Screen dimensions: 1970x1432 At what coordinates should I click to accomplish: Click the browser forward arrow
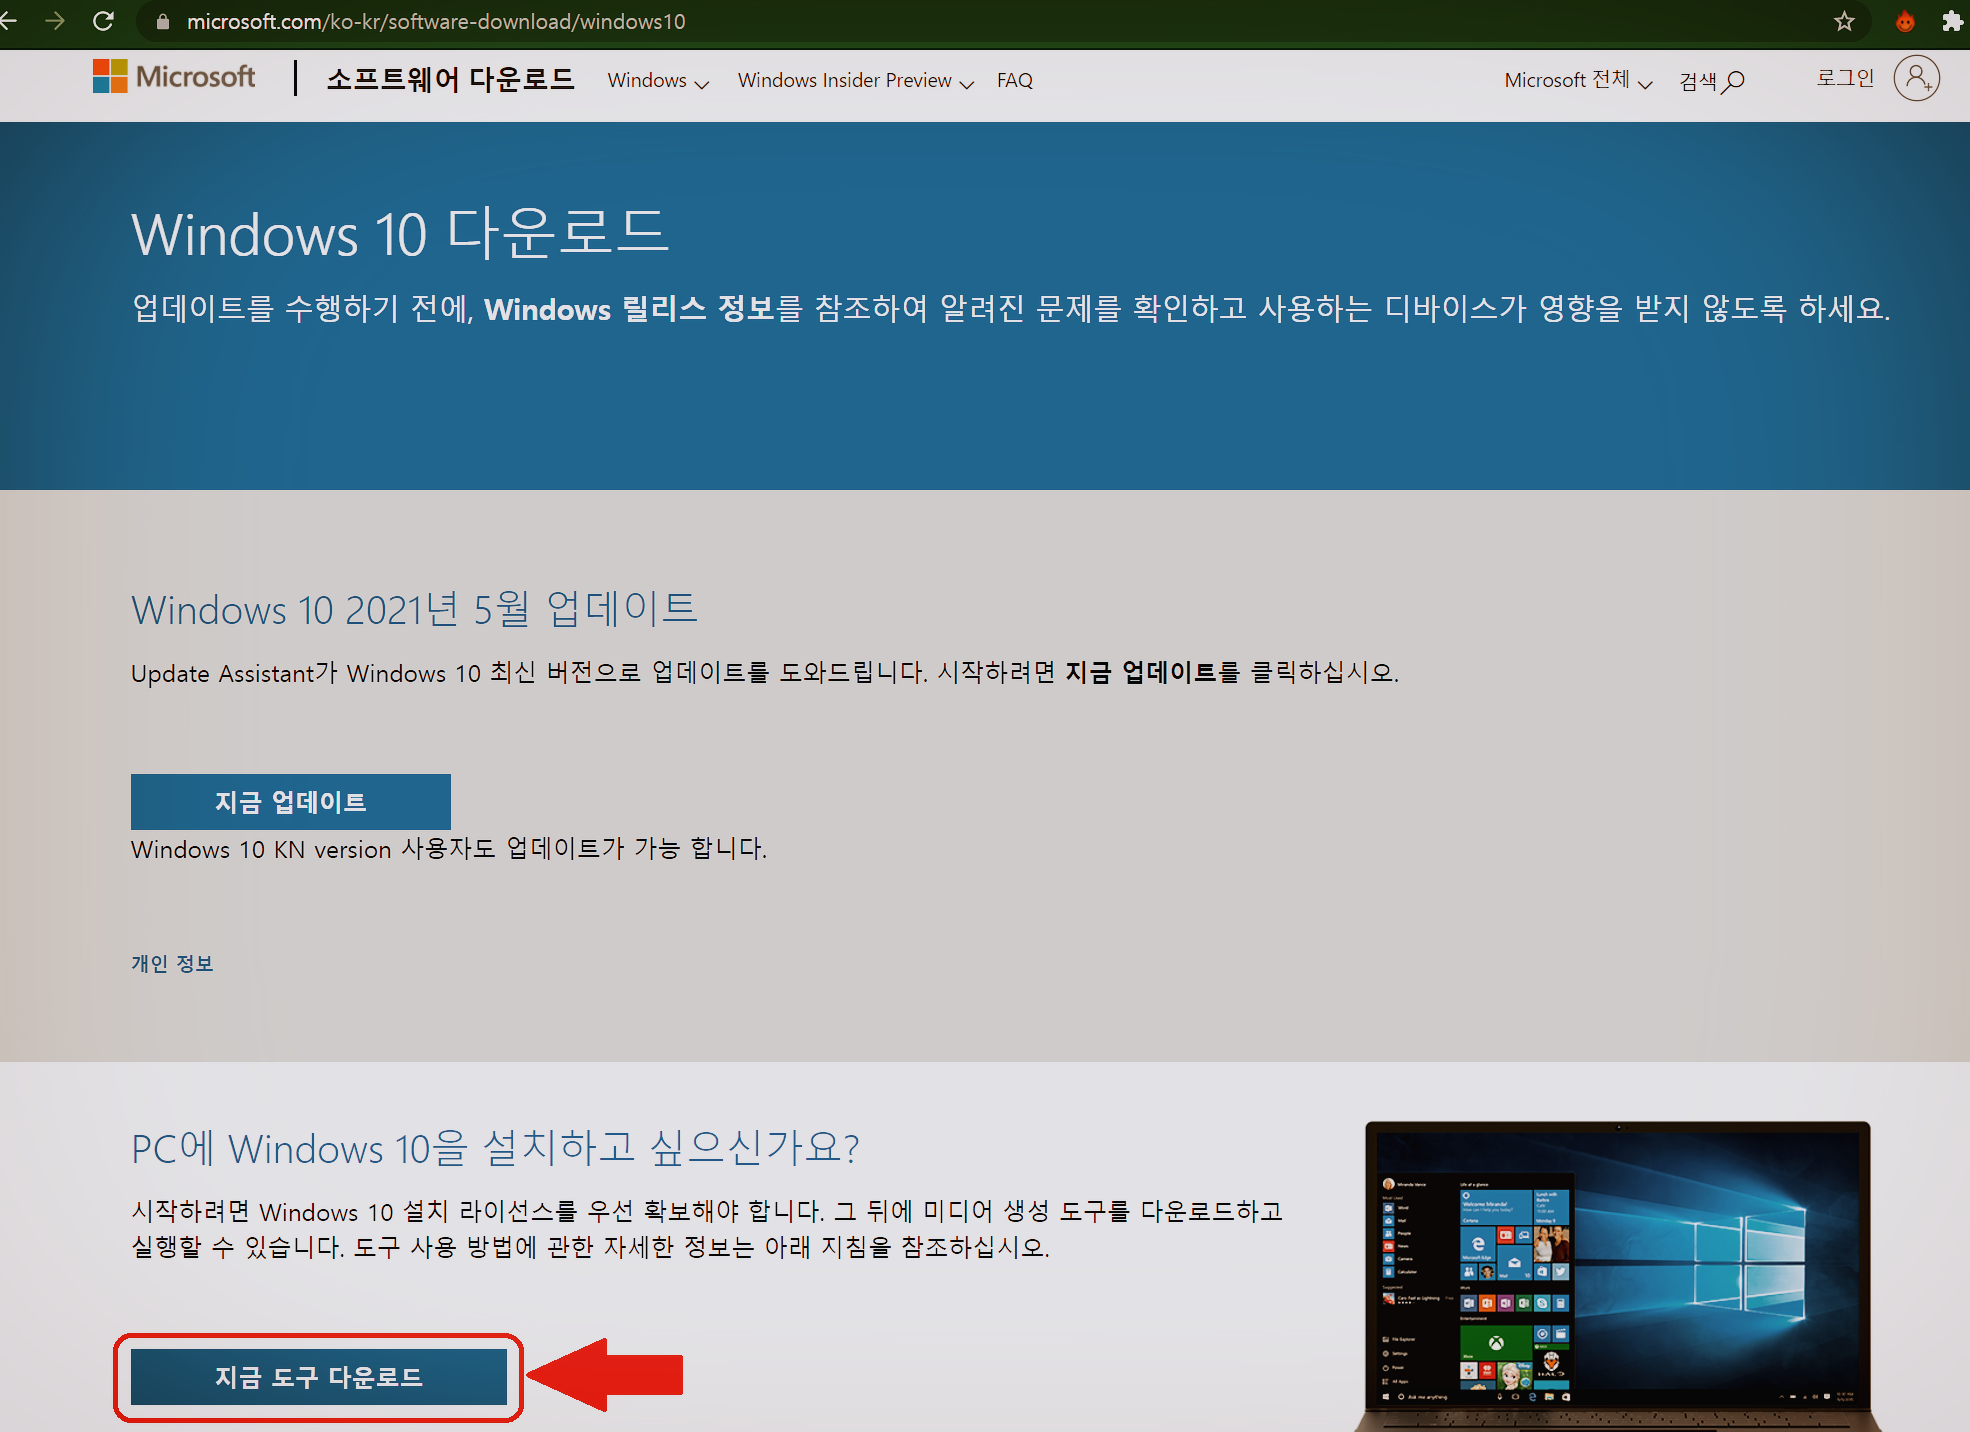(55, 21)
